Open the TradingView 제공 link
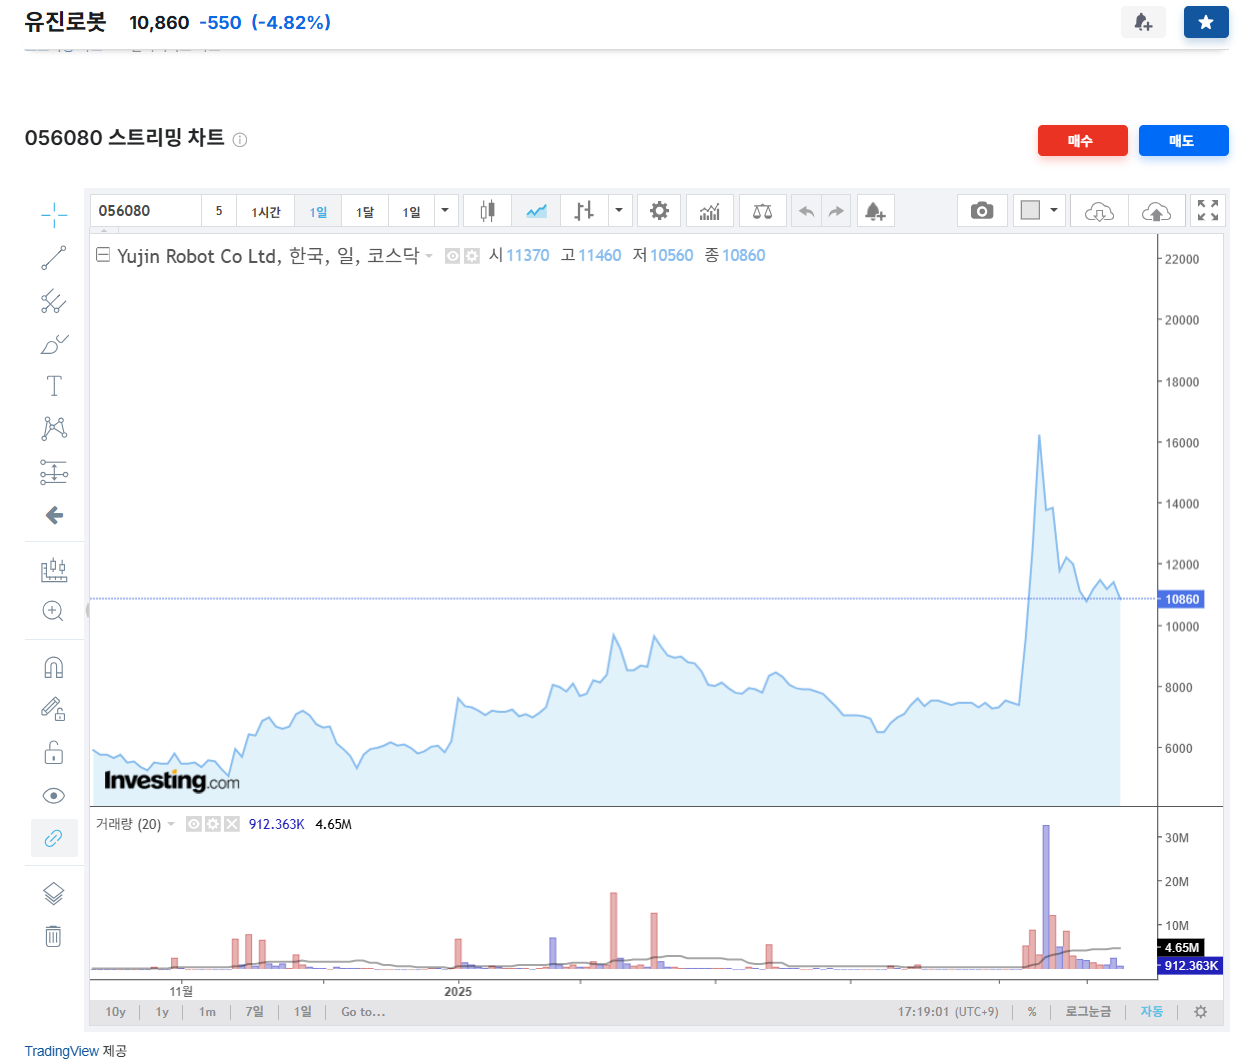The height and width of the screenshot is (1064, 1254). click(x=62, y=1051)
